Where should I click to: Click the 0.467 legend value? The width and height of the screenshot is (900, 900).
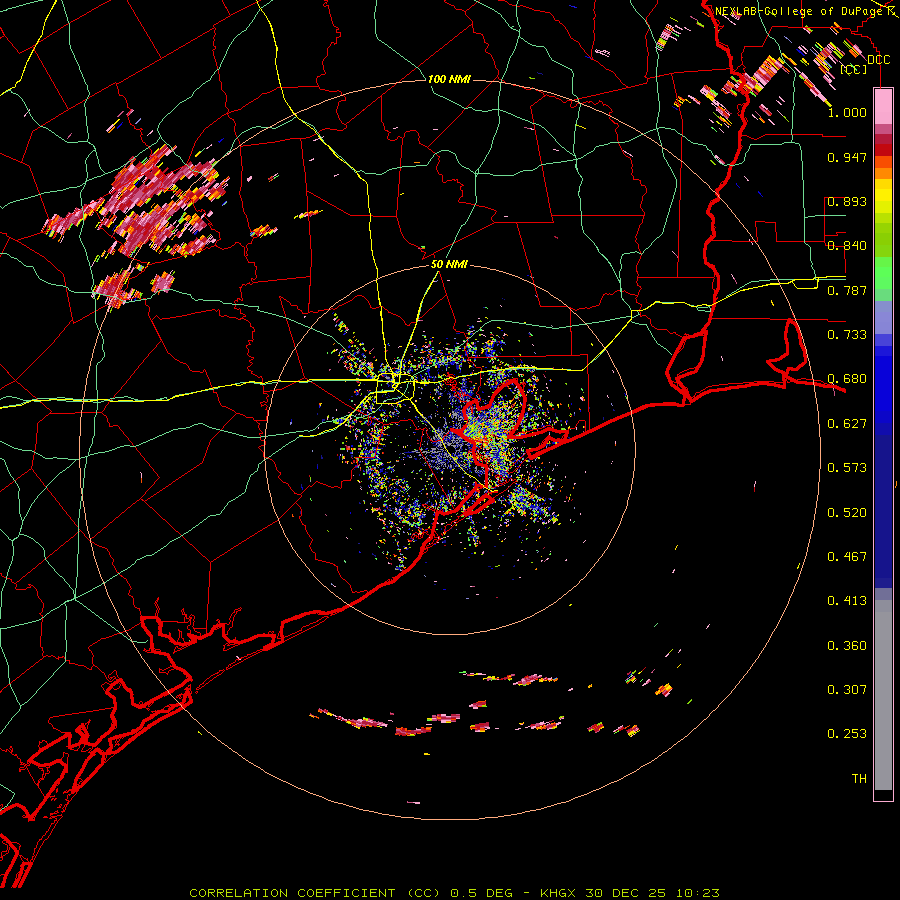tap(847, 557)
